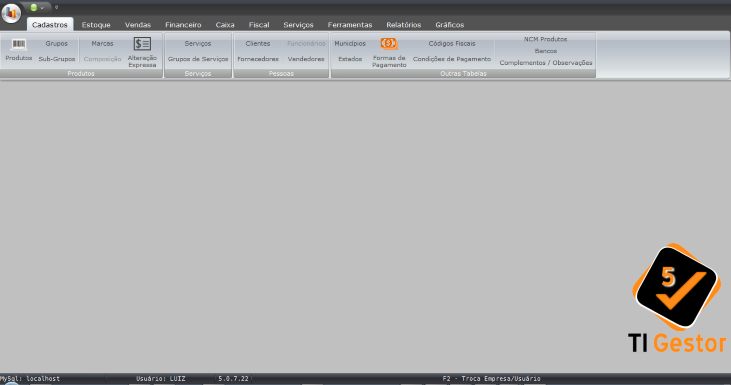Open Serviços button in the ribbon panel
Image resolution: width=731 pixels, height=385 pixels.
[198, 43]
